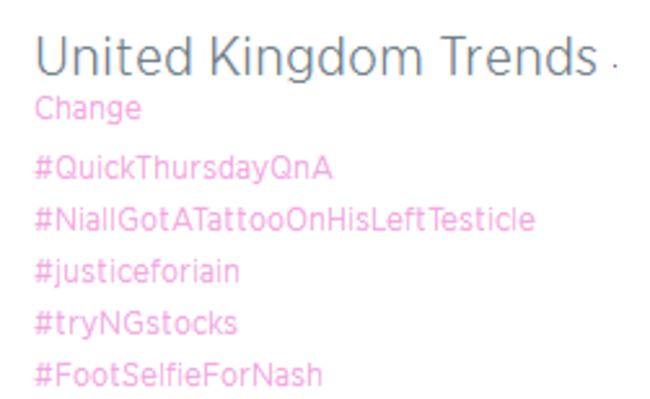650x399 pixels.
Task: Select the #justiceforiain hashtag
Action: 137,273
